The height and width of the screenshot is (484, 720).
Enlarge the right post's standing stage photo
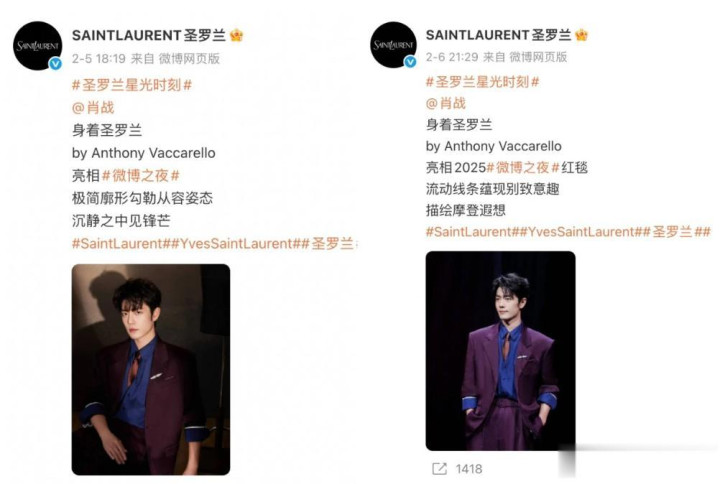501,351
